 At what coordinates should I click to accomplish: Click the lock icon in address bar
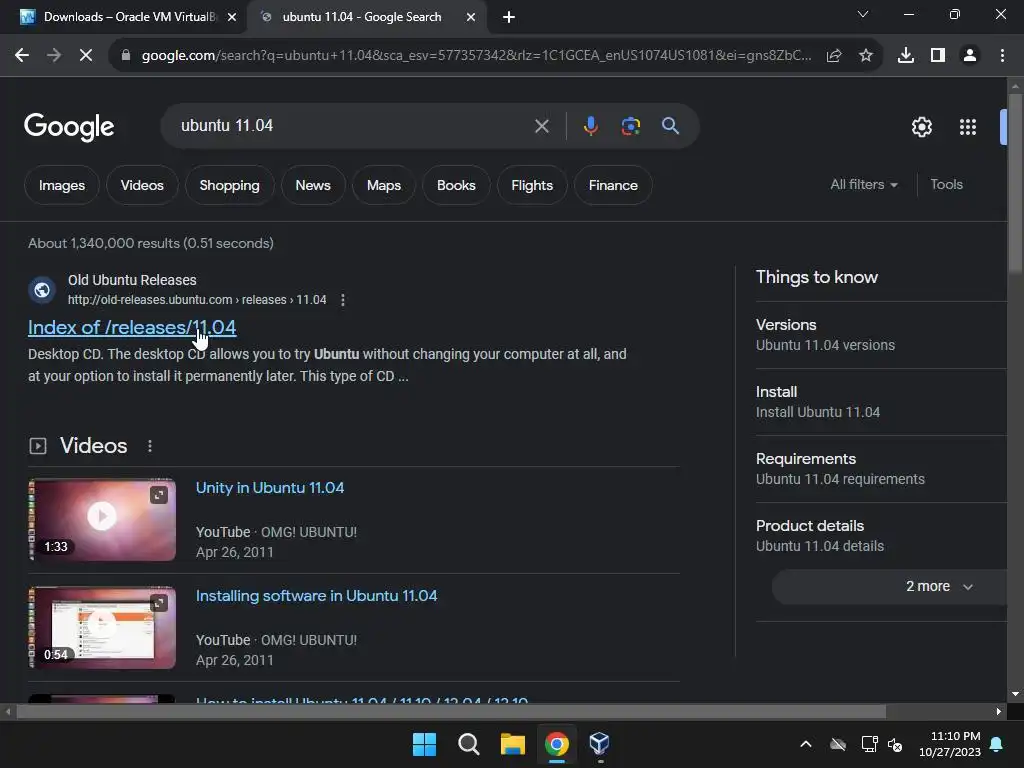point(125,56)
